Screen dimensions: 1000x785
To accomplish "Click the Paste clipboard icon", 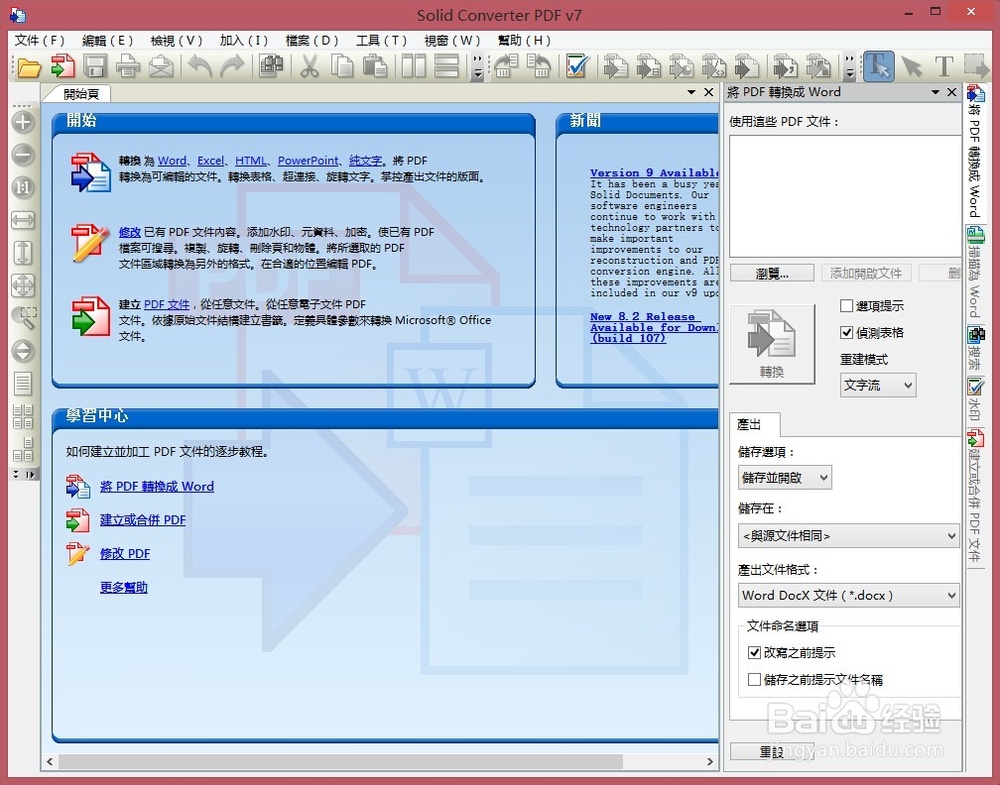I will [375, 66].
